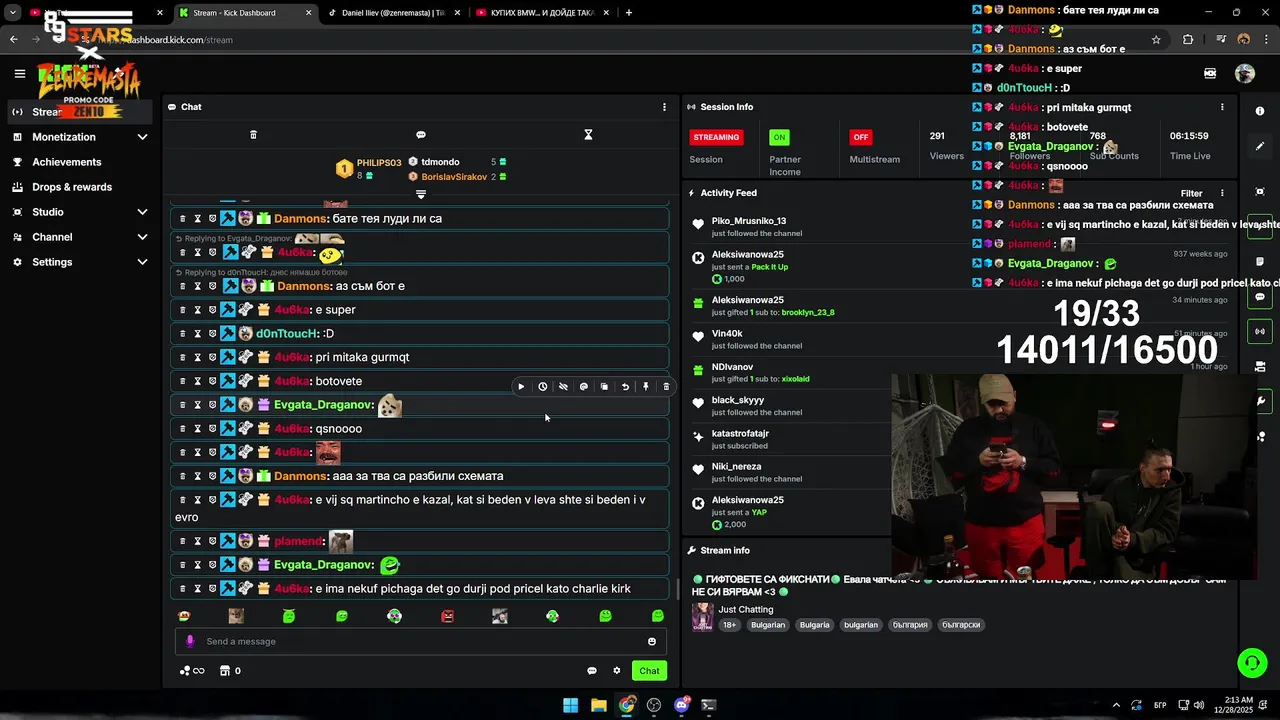Click the hourglass icon on the 'qsnoooo' message row
The image size is (1280, 720).
(197, 429)
